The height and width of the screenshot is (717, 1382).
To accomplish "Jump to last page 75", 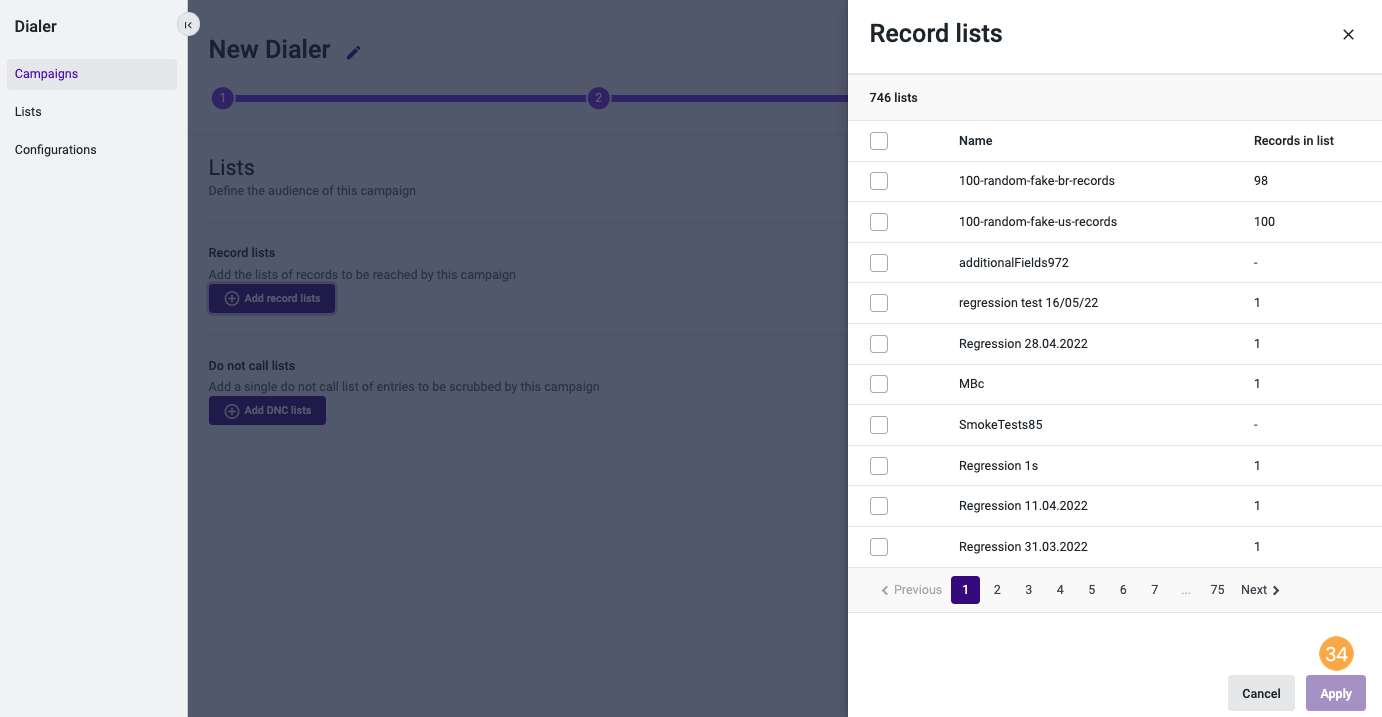I will tap(1217, 590).
